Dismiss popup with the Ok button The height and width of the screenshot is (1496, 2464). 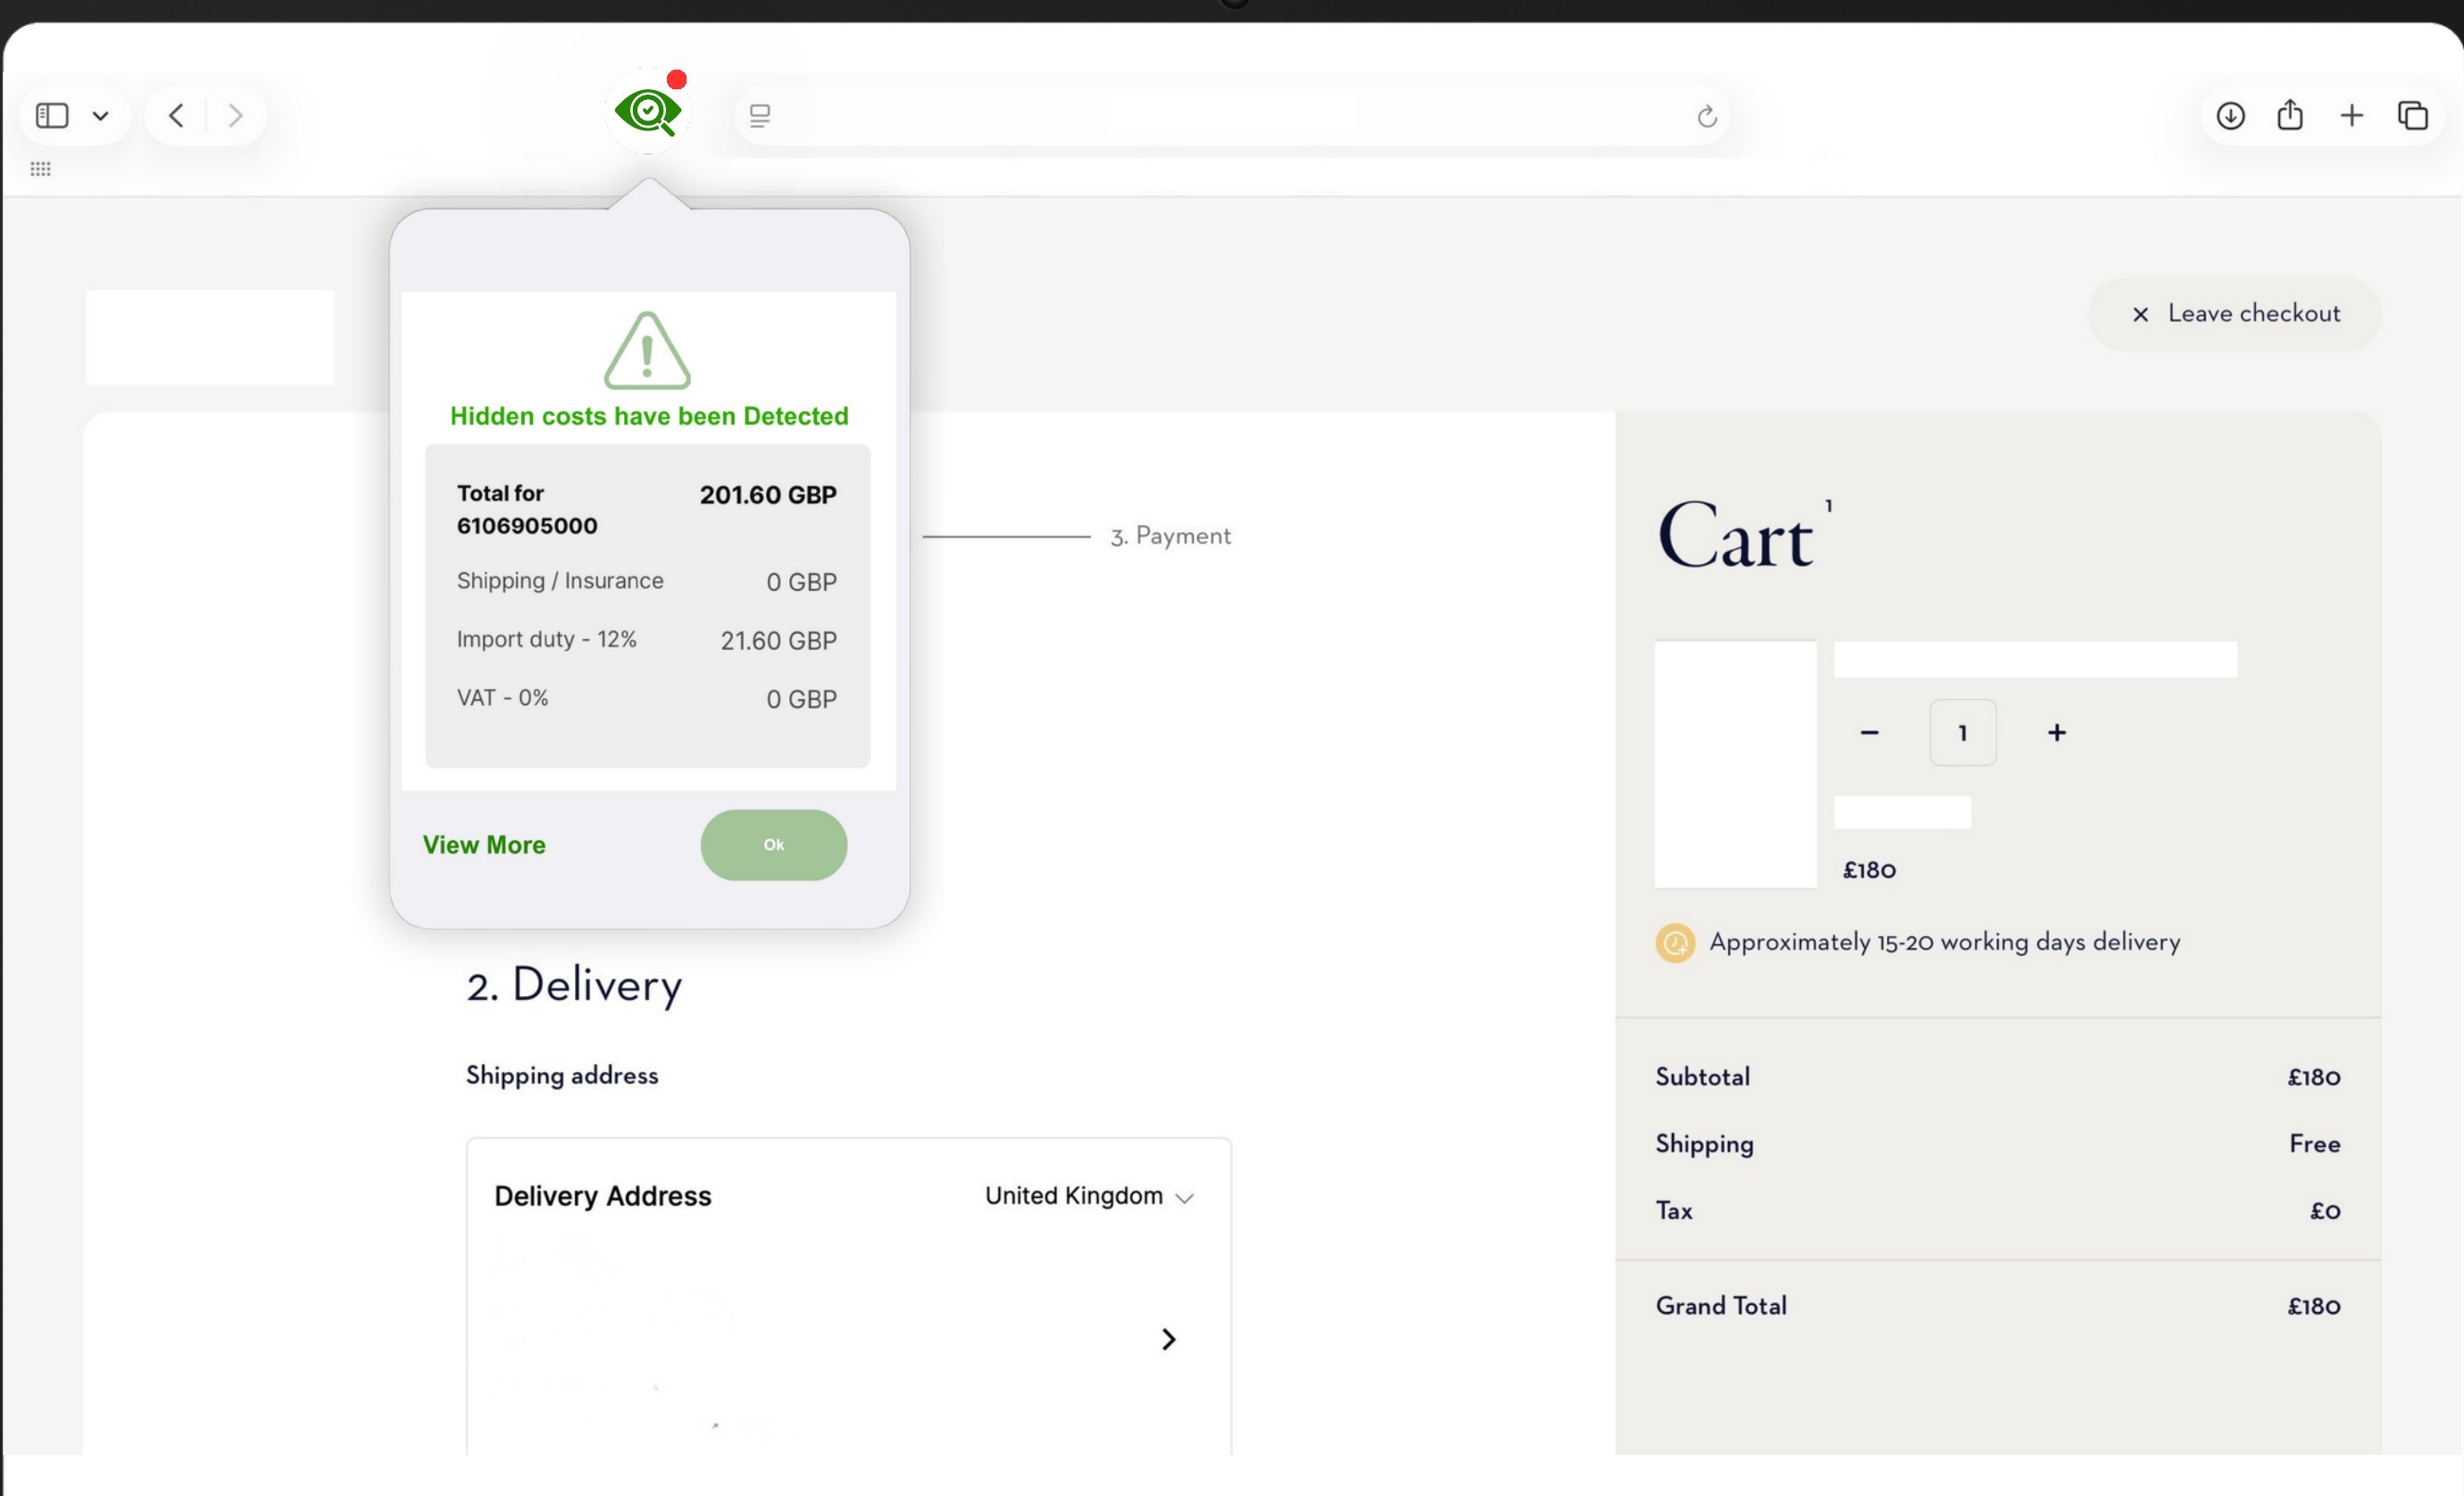click(774, 845)
